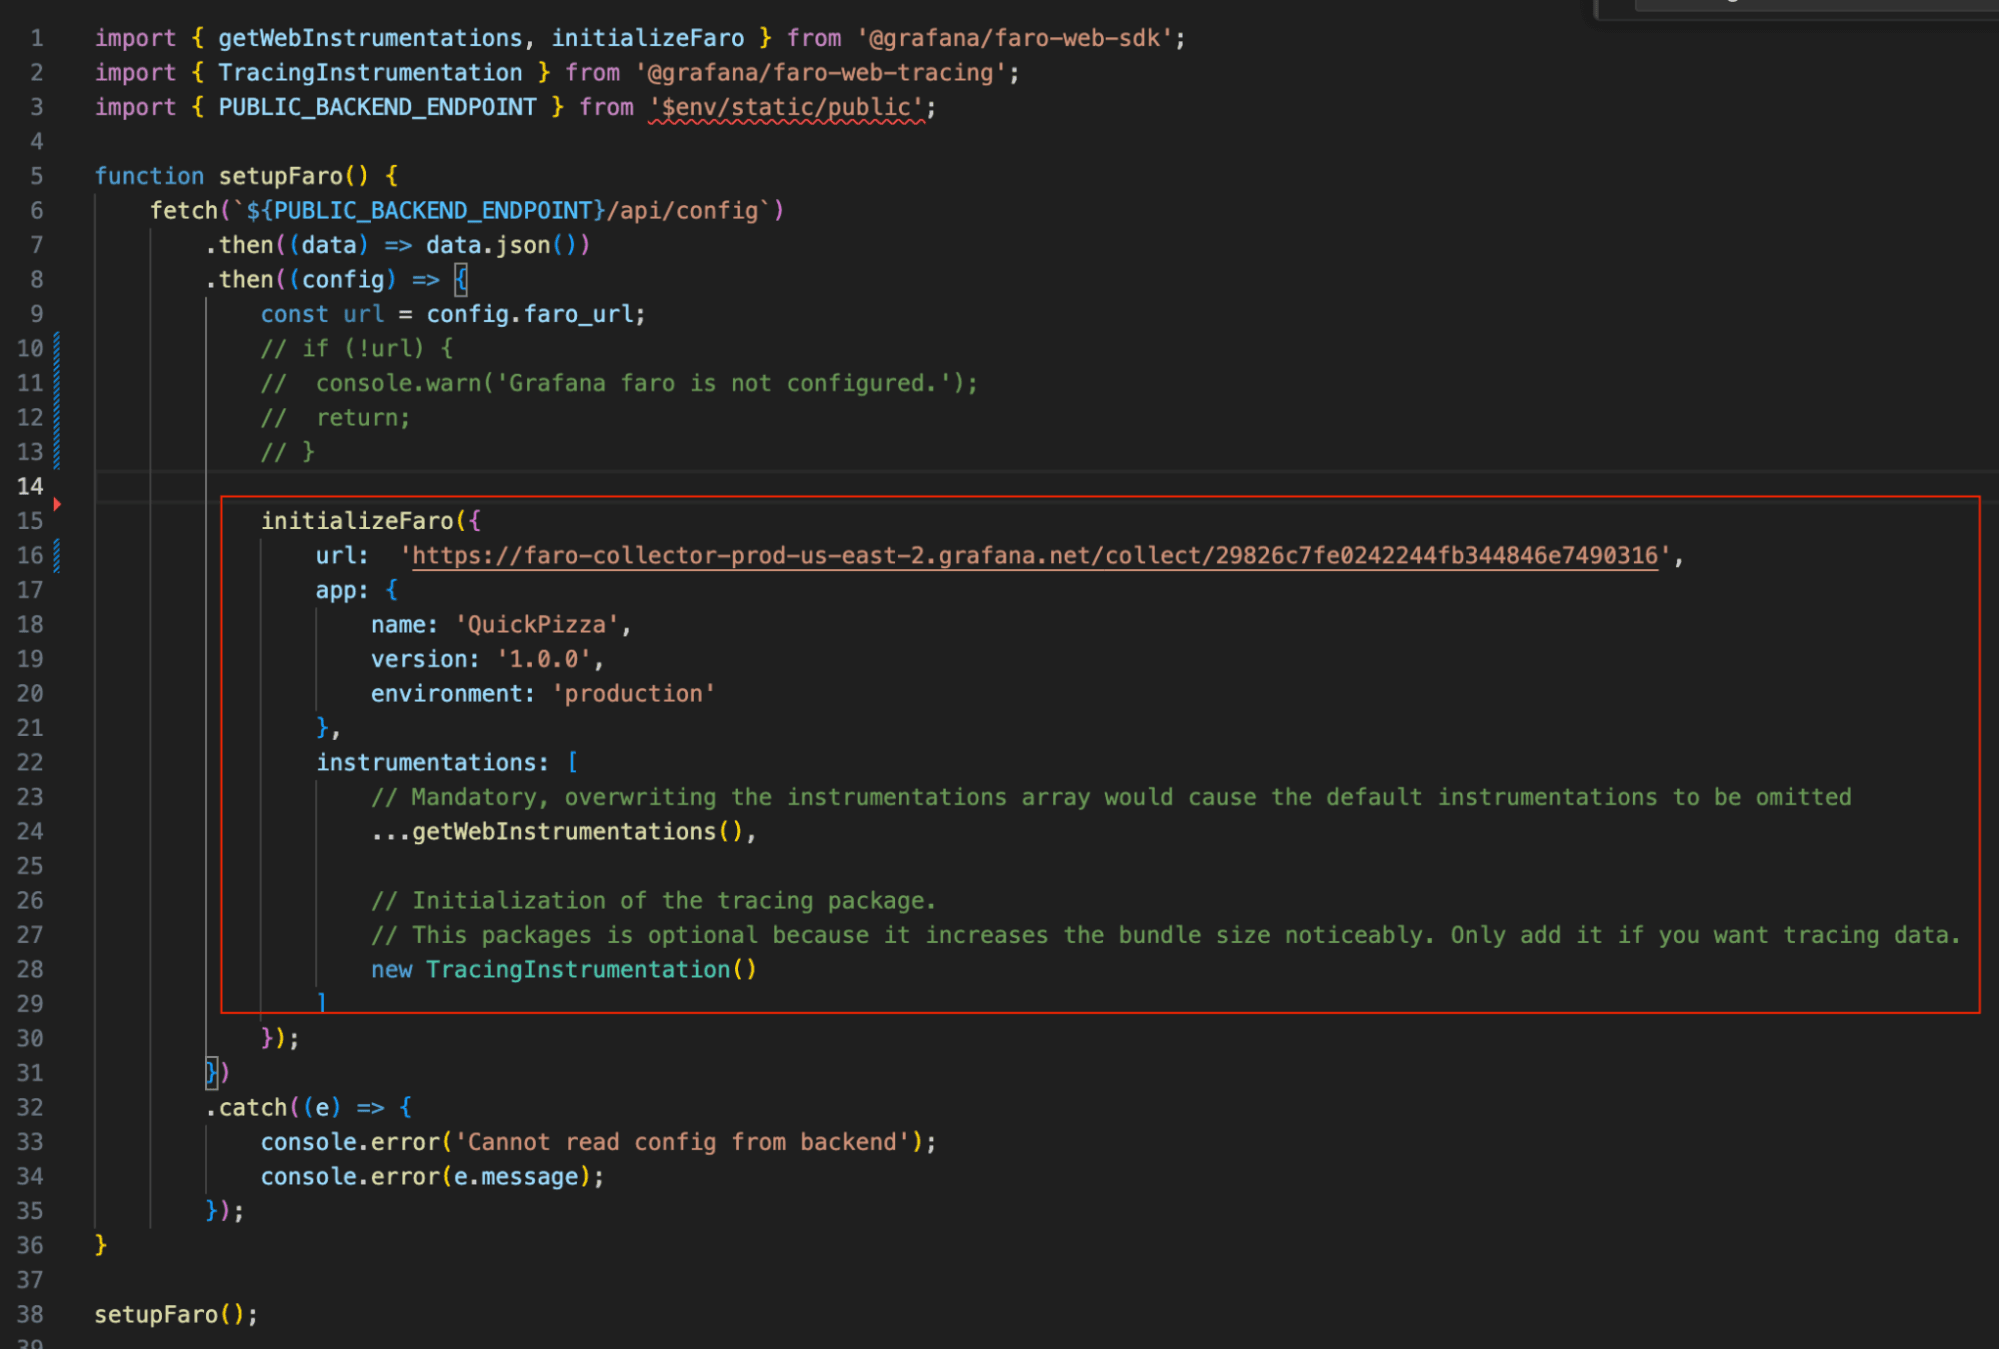
Task: Collapse the initializeFaro options block
Action: (x=78, y=520)
